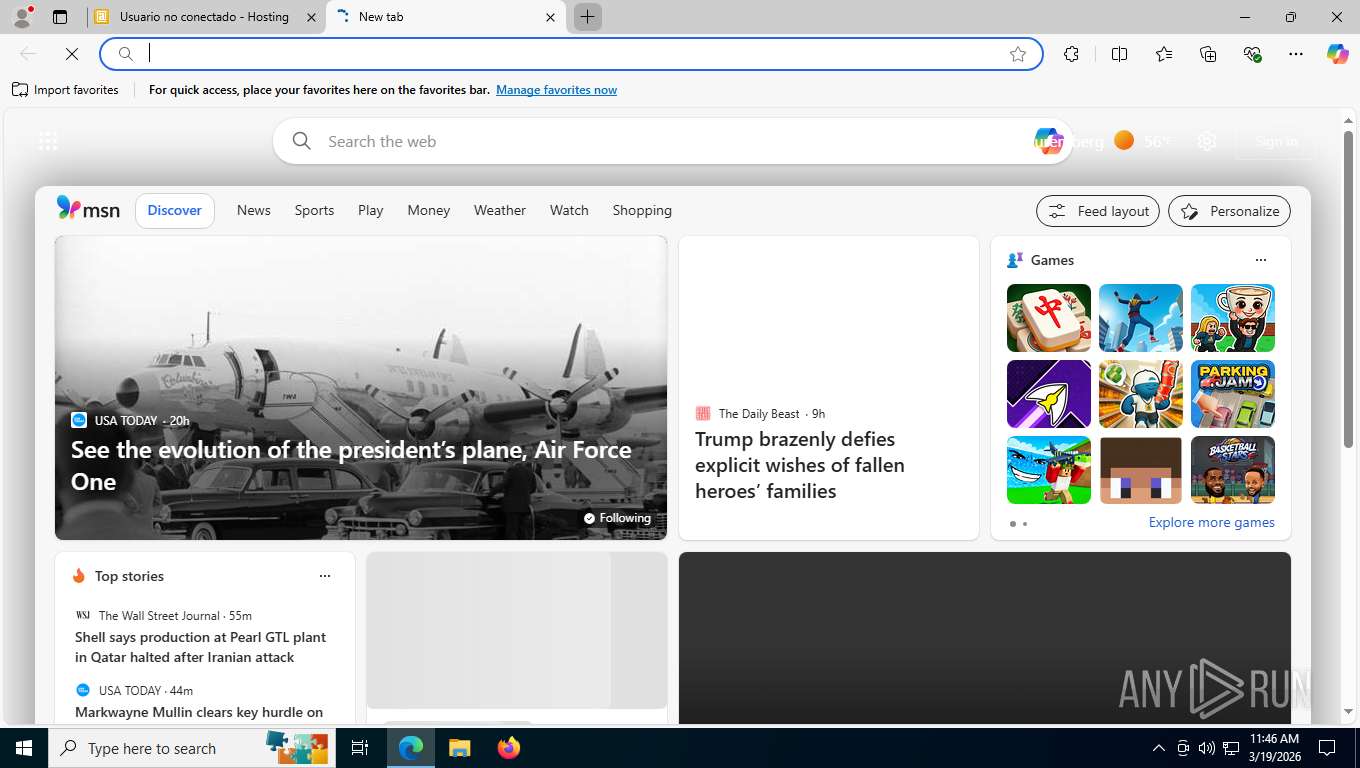The image size is (1360, 768).
Task: Open Settings and more ellipsis menu
Action: click(1296, 54)
